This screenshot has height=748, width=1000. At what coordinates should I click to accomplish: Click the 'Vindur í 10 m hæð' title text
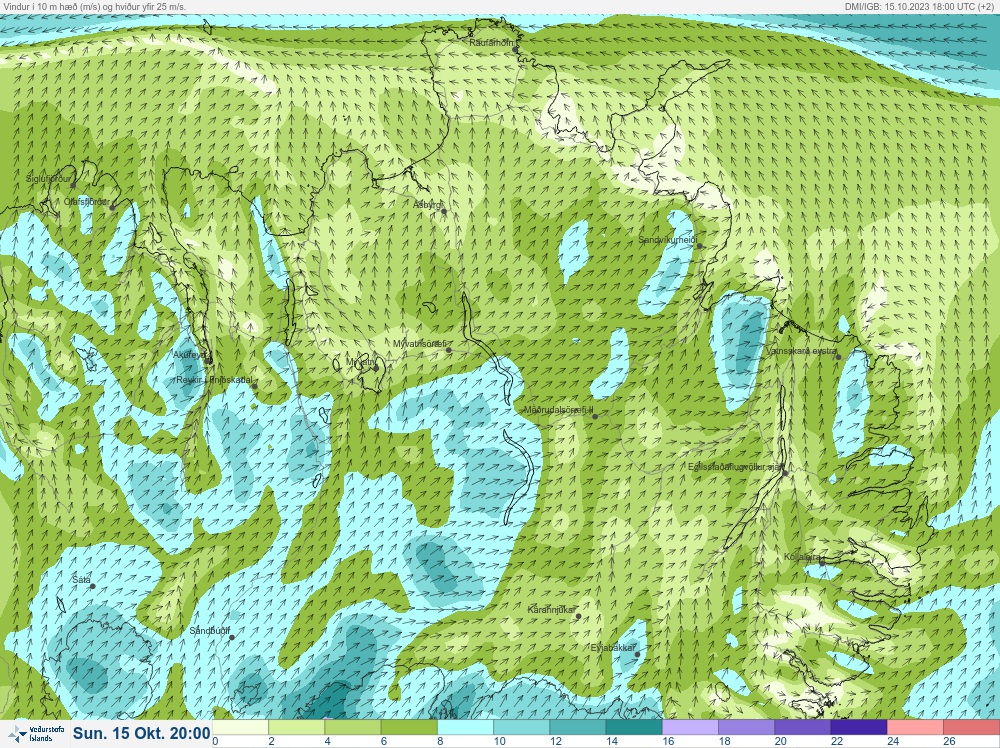[94, 6]
